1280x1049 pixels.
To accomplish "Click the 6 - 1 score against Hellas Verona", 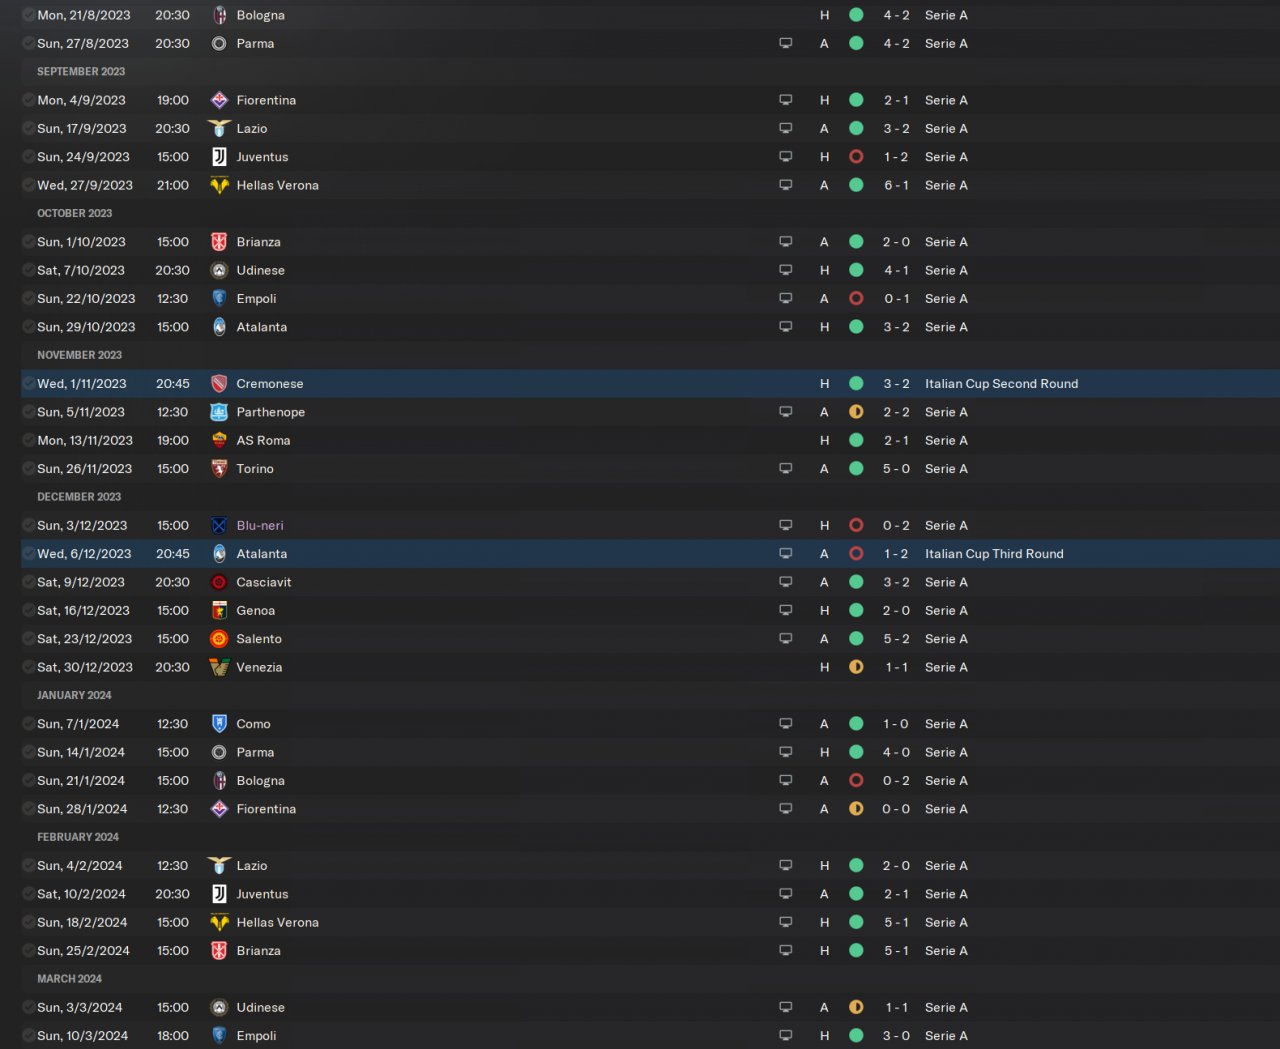I will [x=896, y=186].
